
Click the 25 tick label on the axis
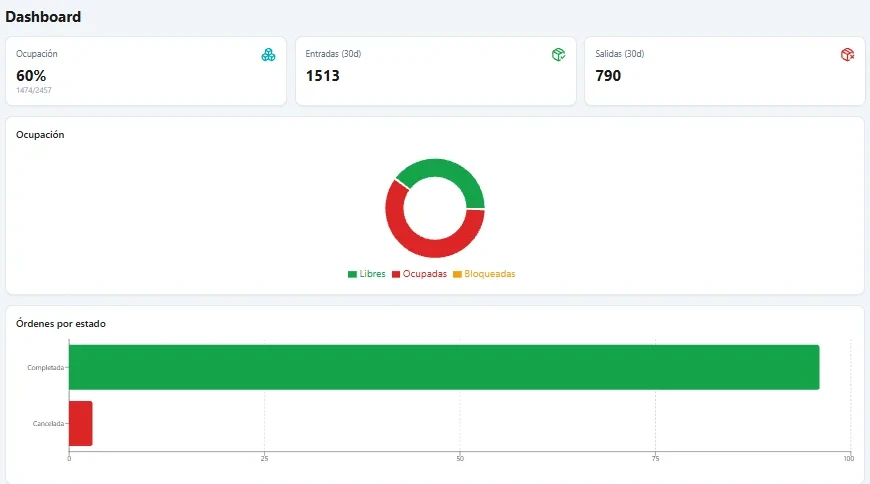click(x=264, y=458)
